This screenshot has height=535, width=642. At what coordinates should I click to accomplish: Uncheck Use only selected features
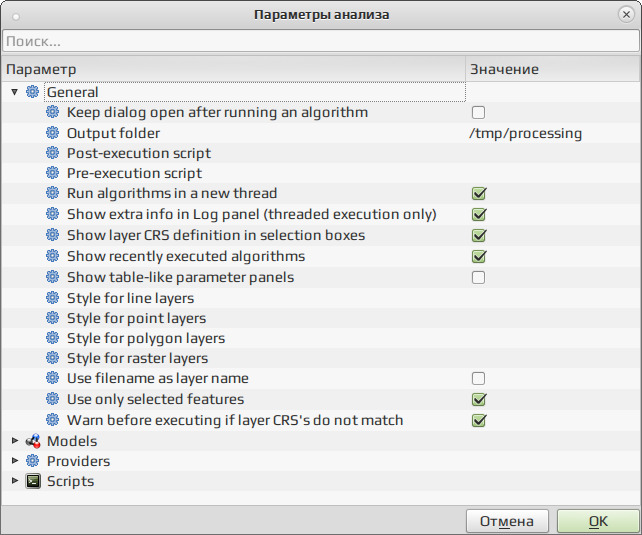pyautogui.click(x=479, y=399)
